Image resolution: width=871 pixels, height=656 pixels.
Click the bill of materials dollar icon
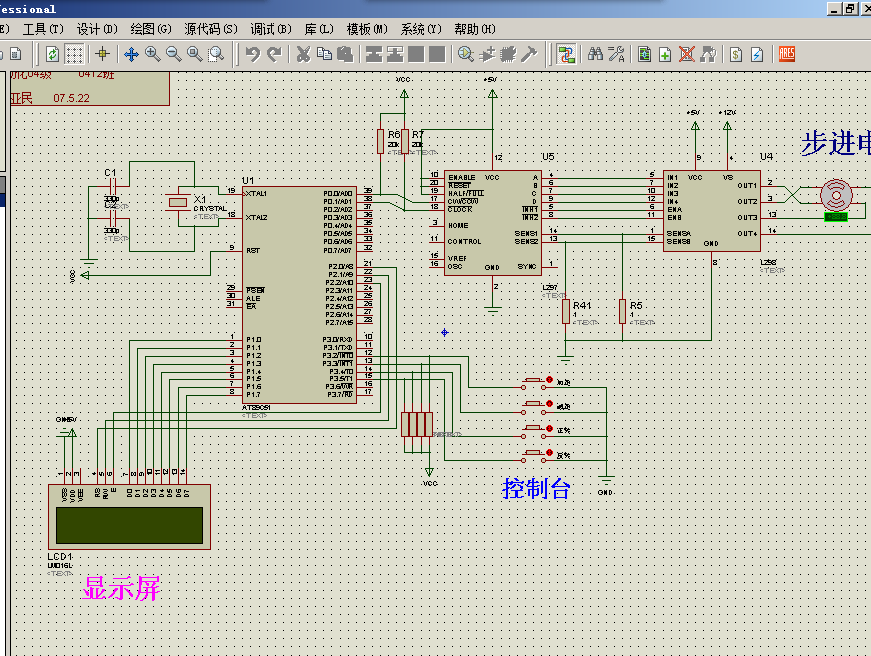735,54
